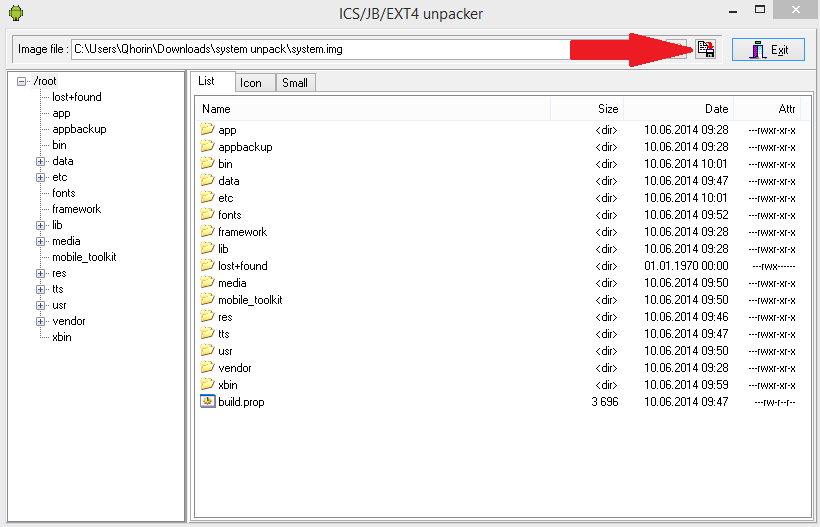Select fonts in the folder tree
The width and height of the screenshot is (820, 527).
coord(64,193)
